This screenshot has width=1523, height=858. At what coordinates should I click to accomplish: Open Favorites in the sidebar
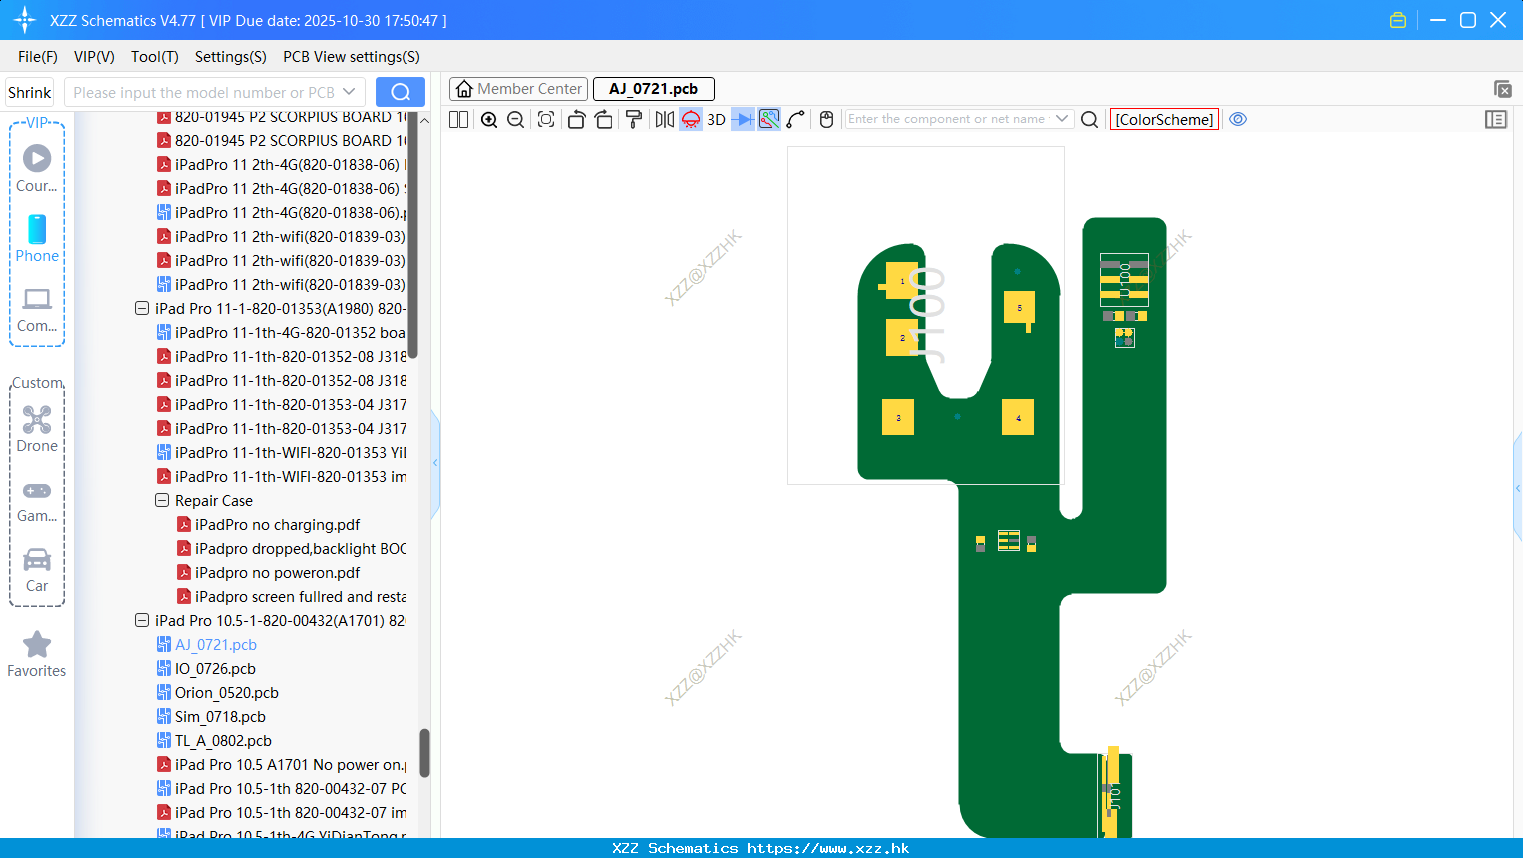37,654
